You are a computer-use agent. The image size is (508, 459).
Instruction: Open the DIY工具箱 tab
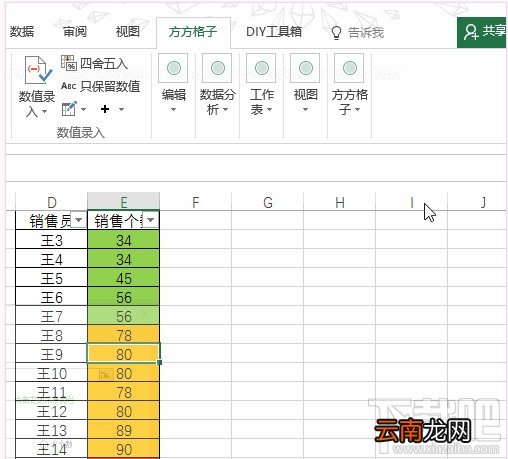click(274, 32)
